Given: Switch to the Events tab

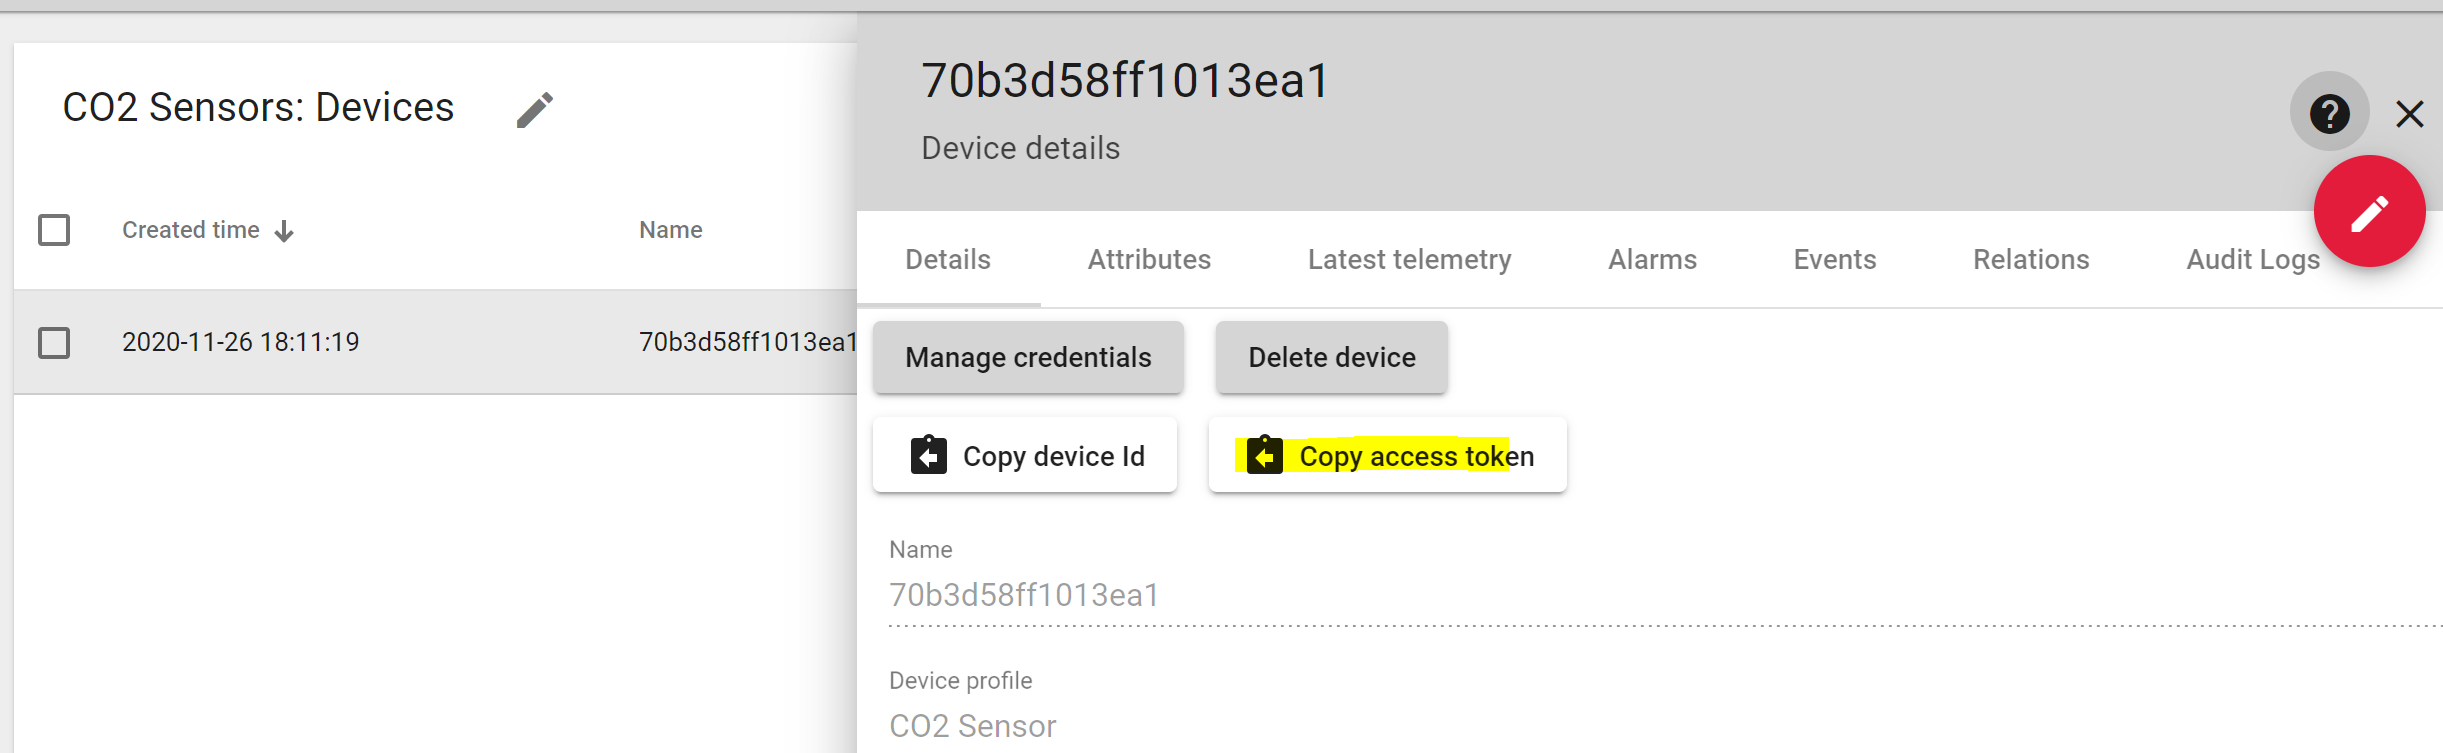Looking at the screenshot, I should tap(1834, 259).
